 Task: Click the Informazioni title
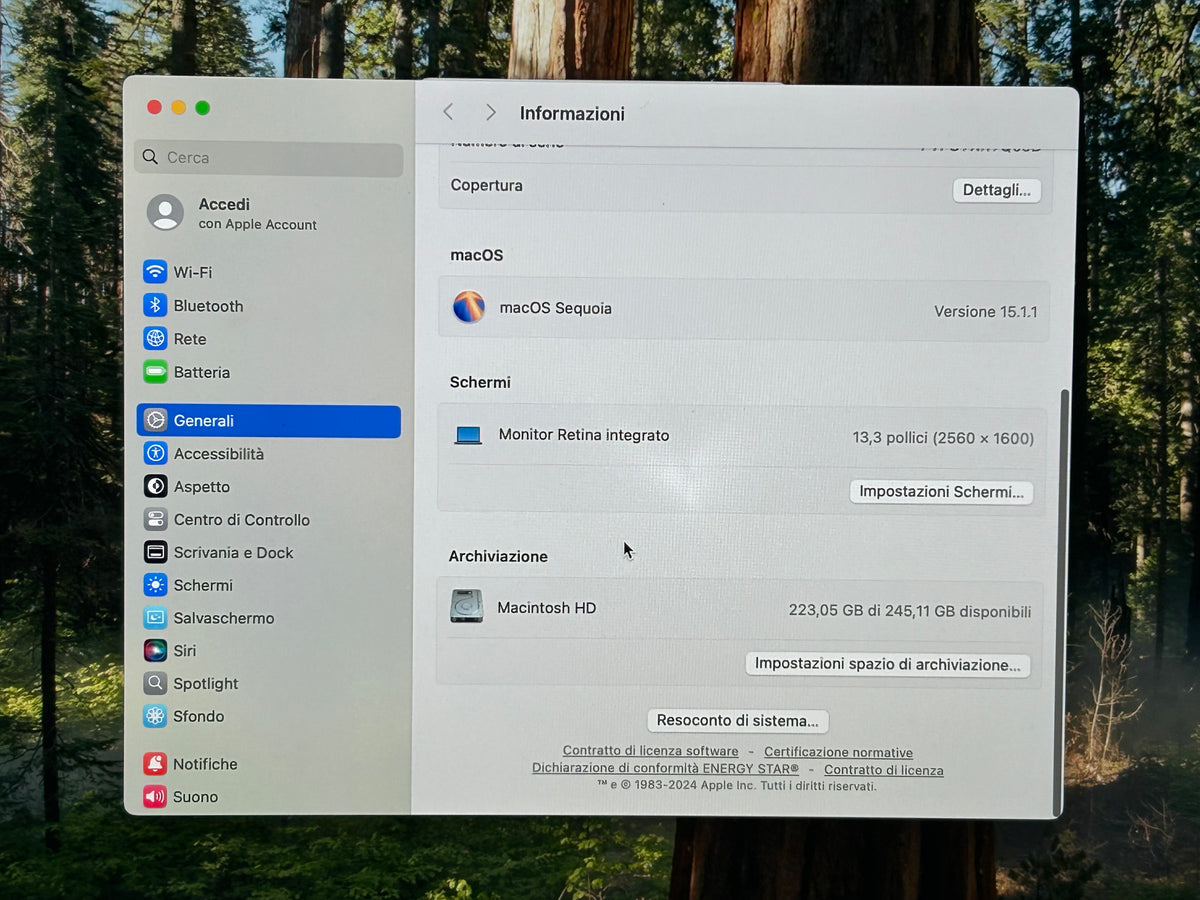point(572,113)
